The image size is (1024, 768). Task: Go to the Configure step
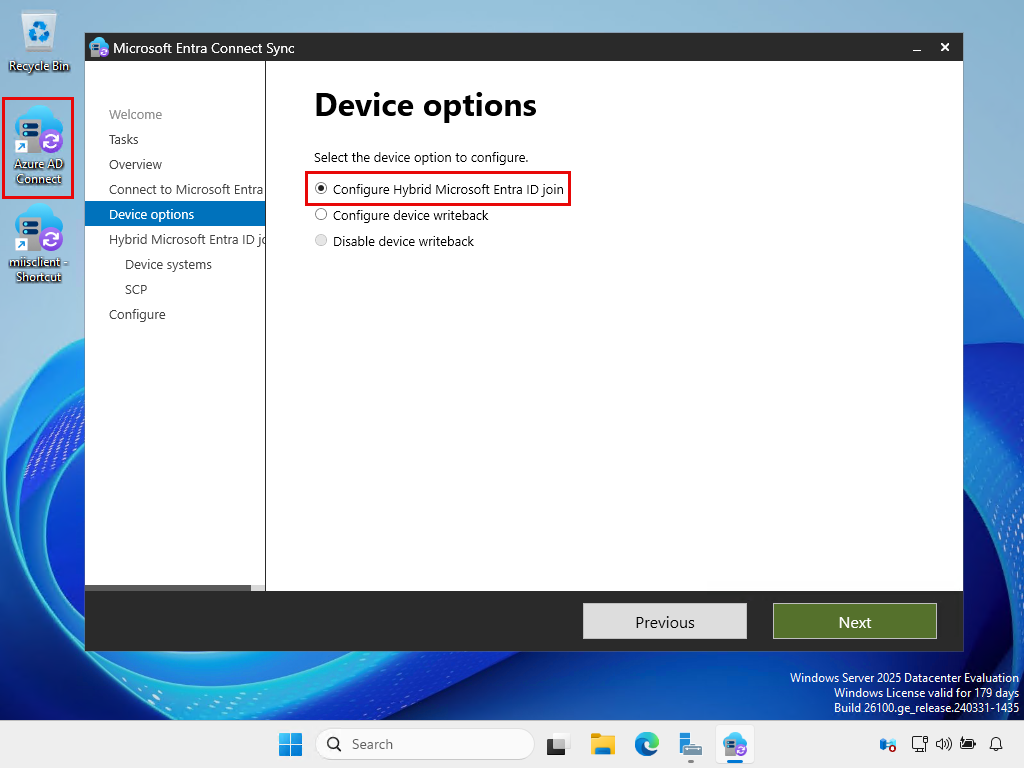137,315
